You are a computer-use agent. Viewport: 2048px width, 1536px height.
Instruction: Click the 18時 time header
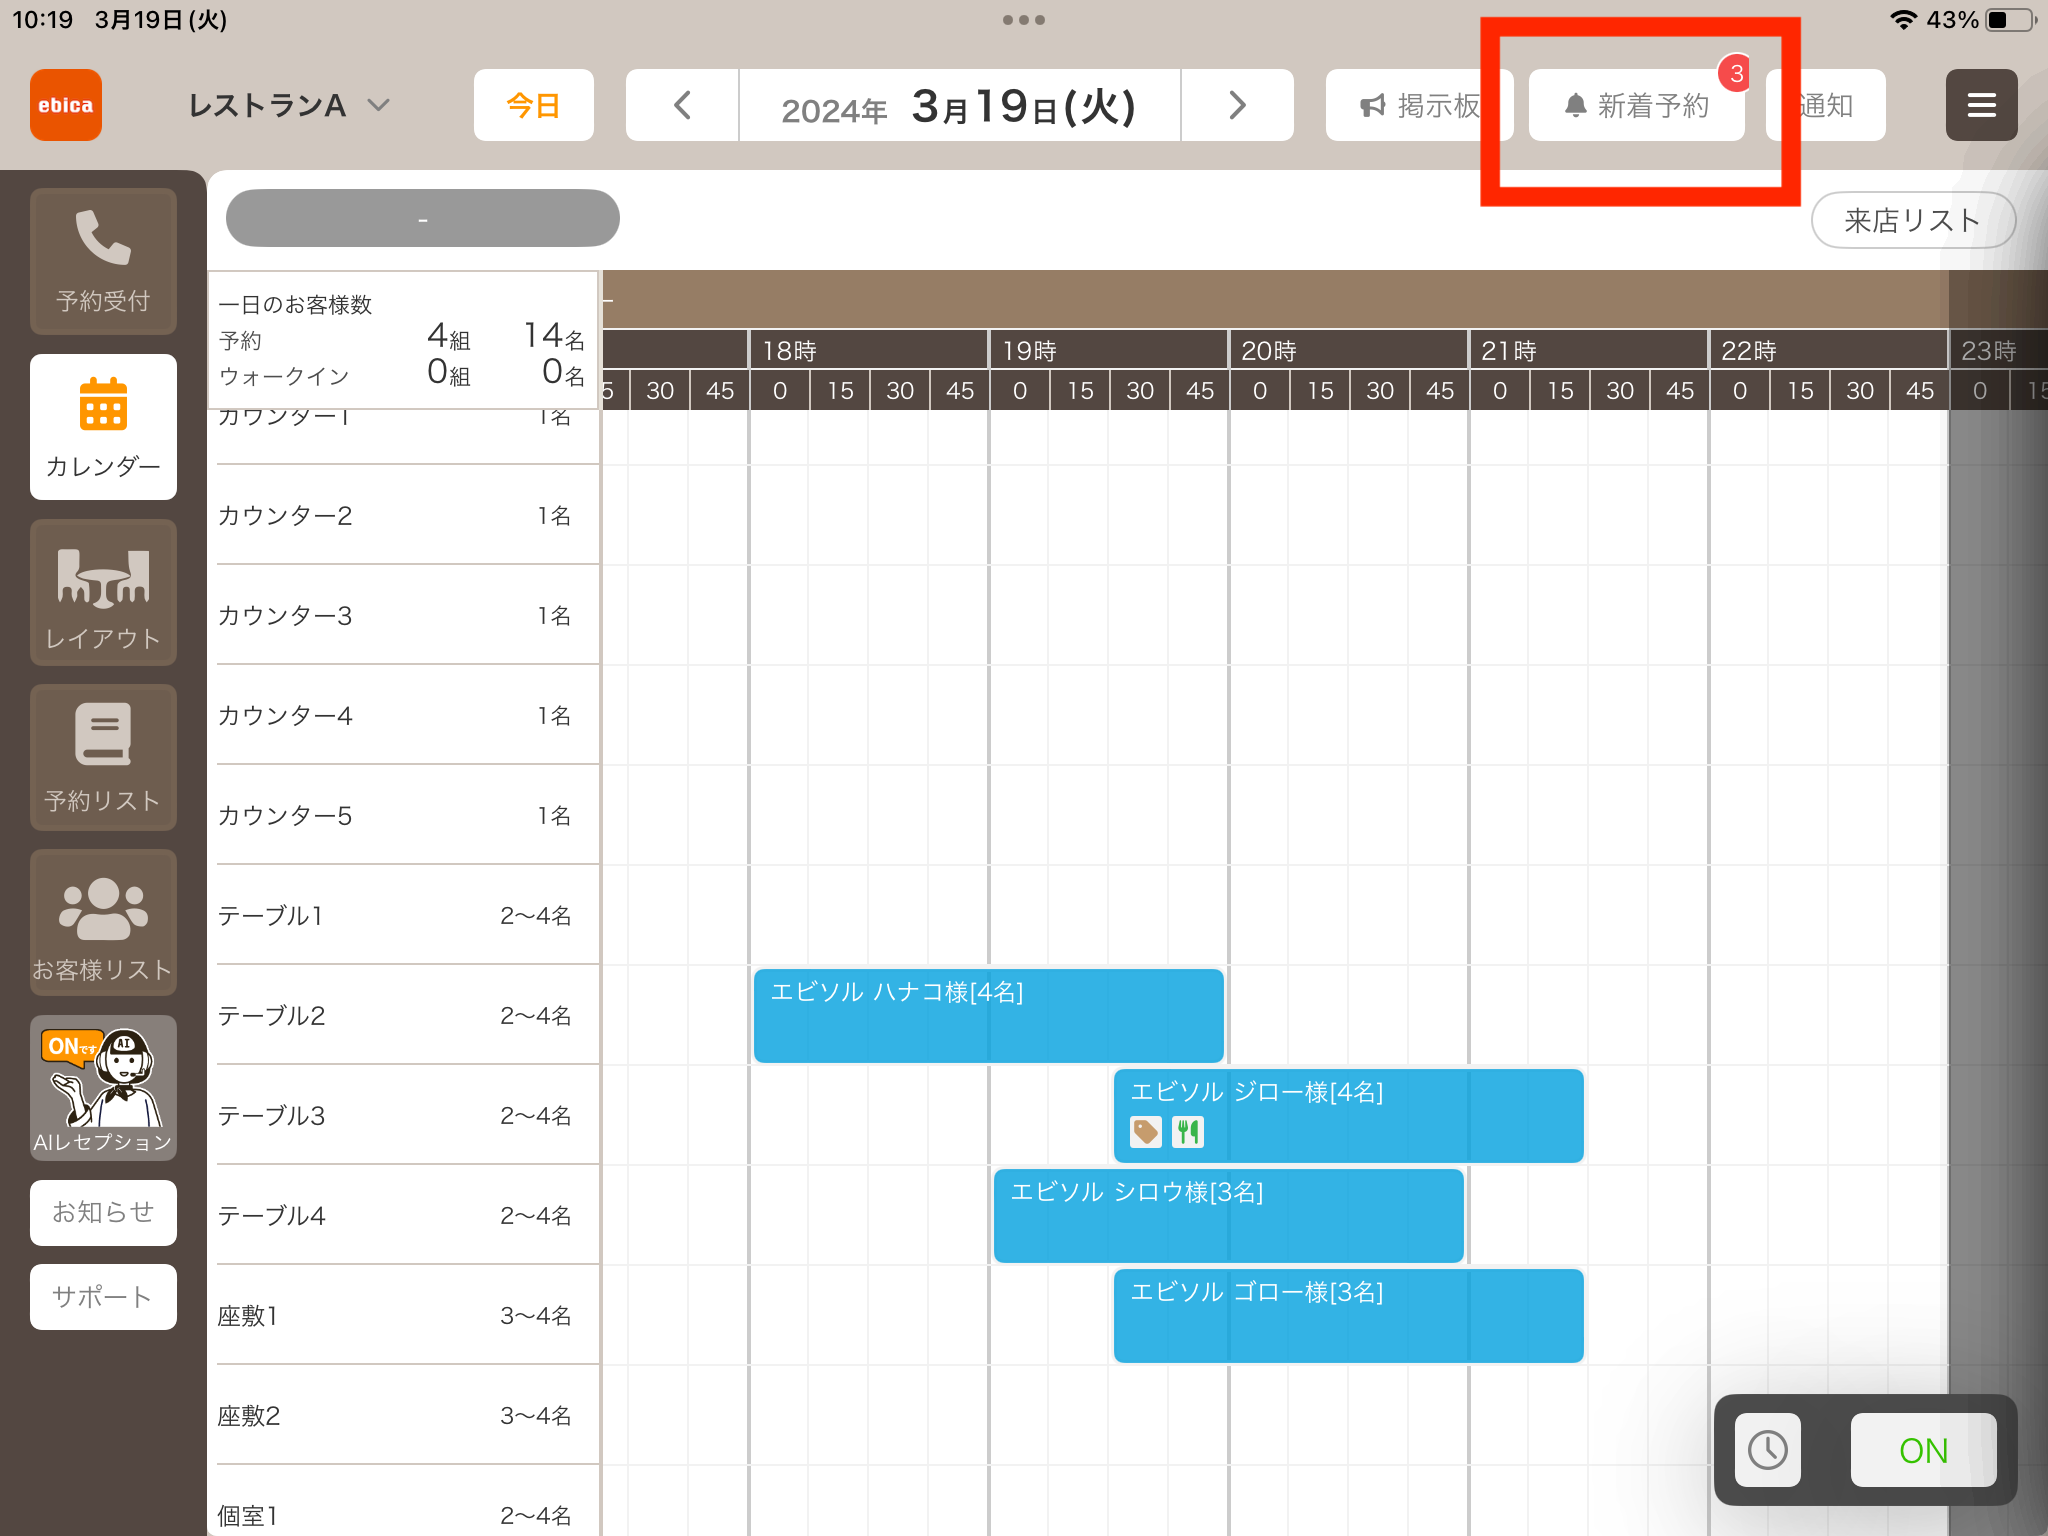[869, 351]
